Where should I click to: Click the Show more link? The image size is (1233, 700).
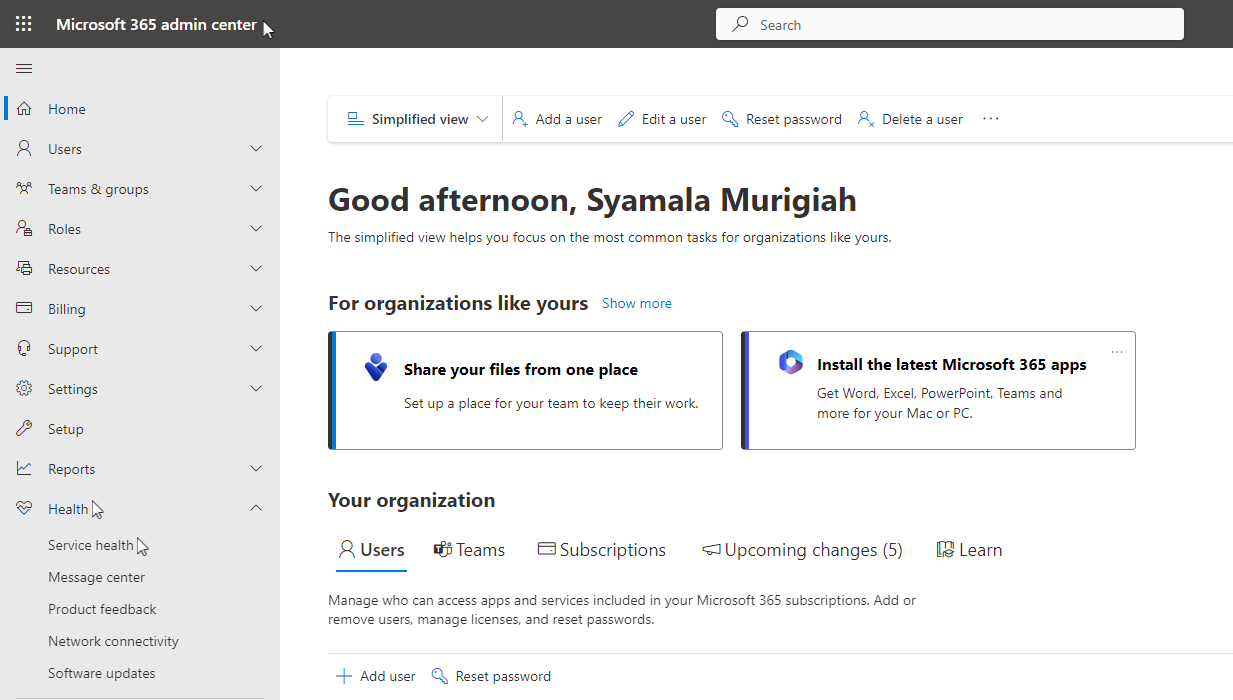tap(636, 303)
